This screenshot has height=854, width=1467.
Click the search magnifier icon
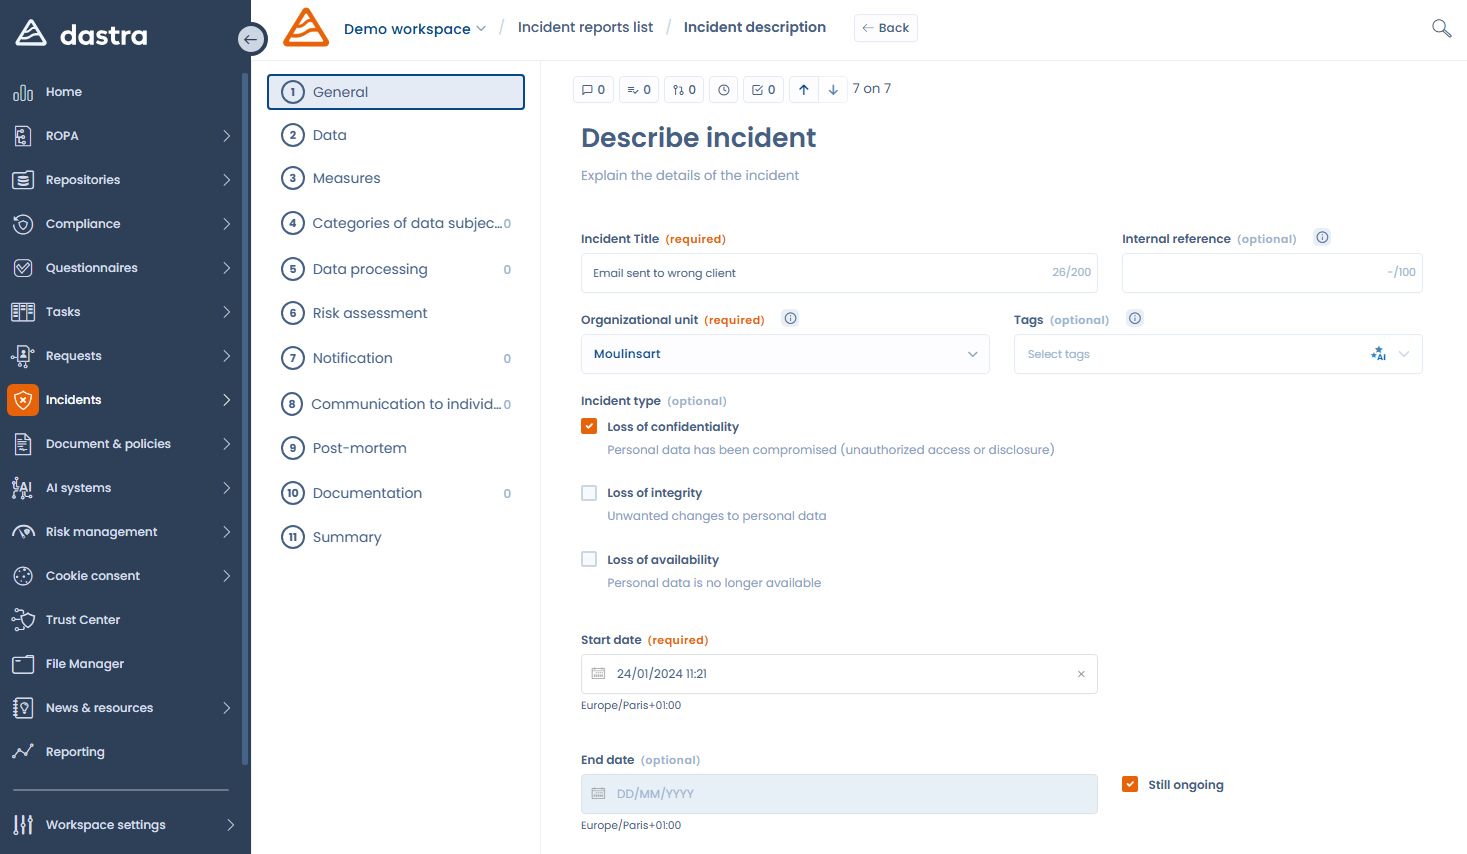[1440, 28]
